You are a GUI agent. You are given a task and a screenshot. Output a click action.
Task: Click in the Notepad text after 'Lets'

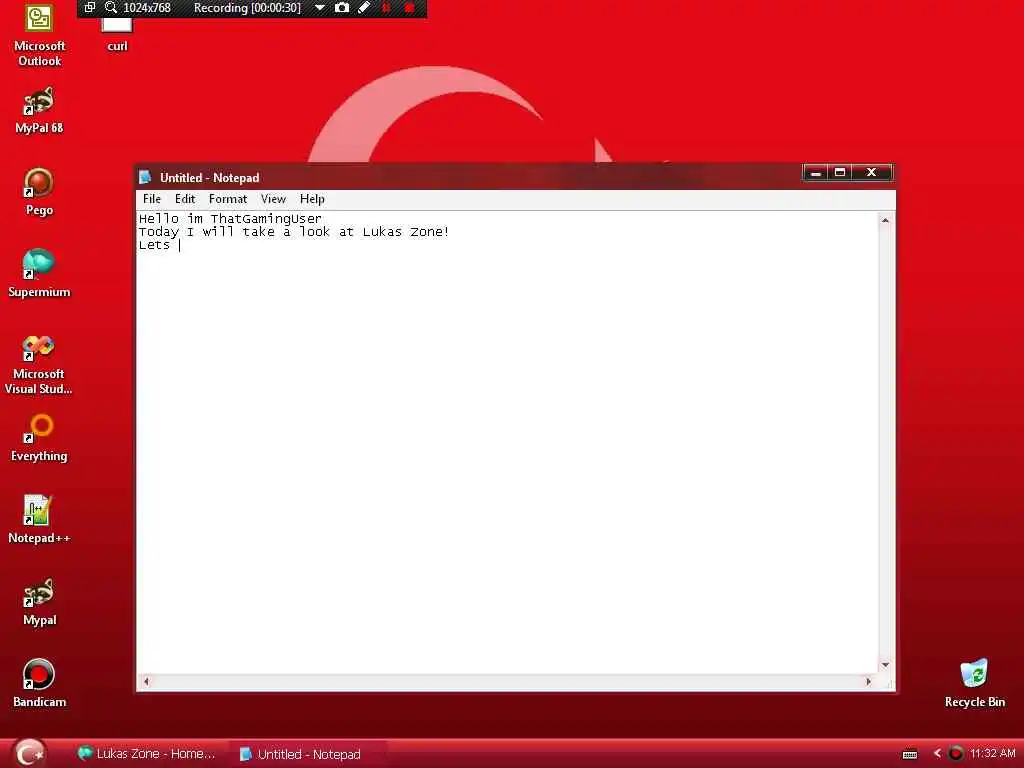coord(179,246)
